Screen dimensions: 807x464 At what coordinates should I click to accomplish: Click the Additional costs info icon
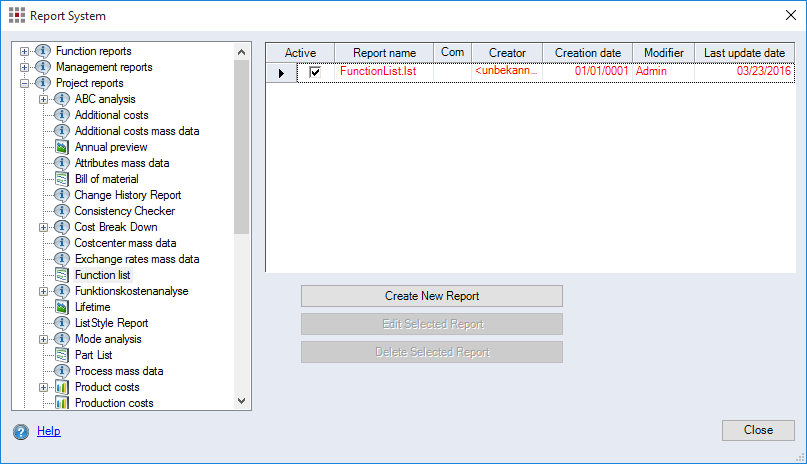(x=62, y=115)
